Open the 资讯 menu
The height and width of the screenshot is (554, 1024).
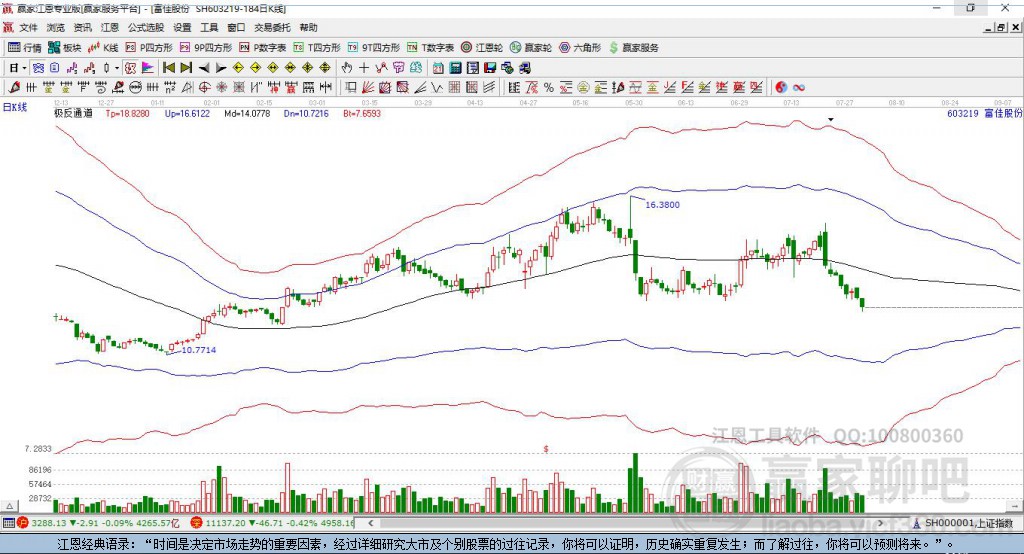point(82,27)
